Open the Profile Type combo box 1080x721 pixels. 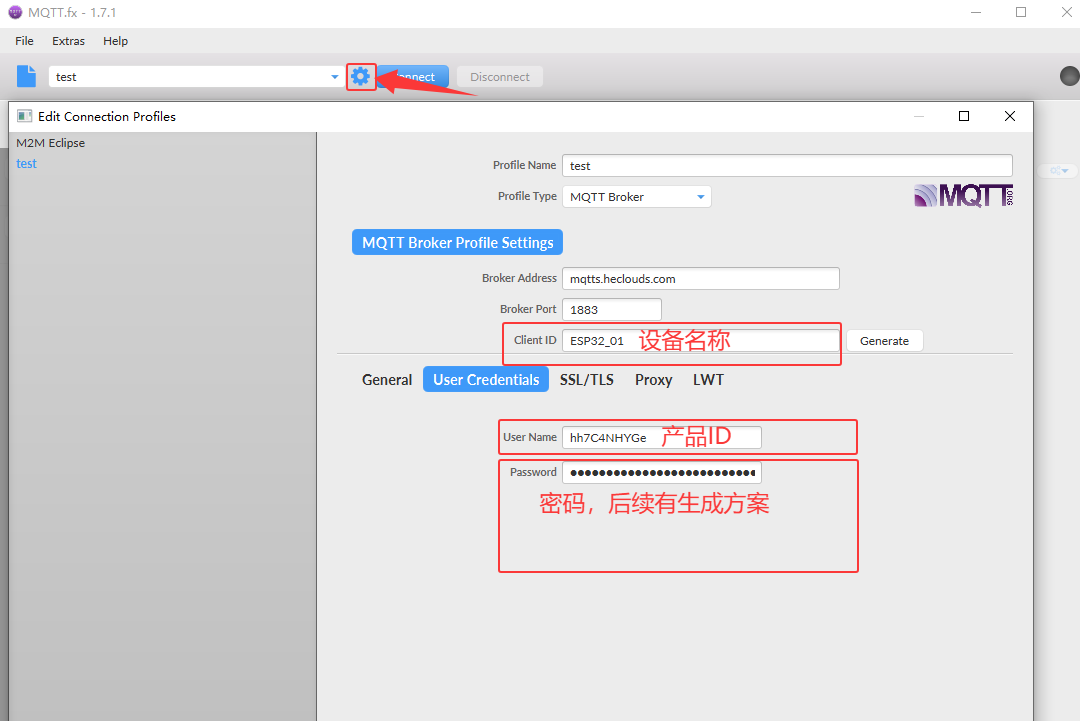pos(636,196)
